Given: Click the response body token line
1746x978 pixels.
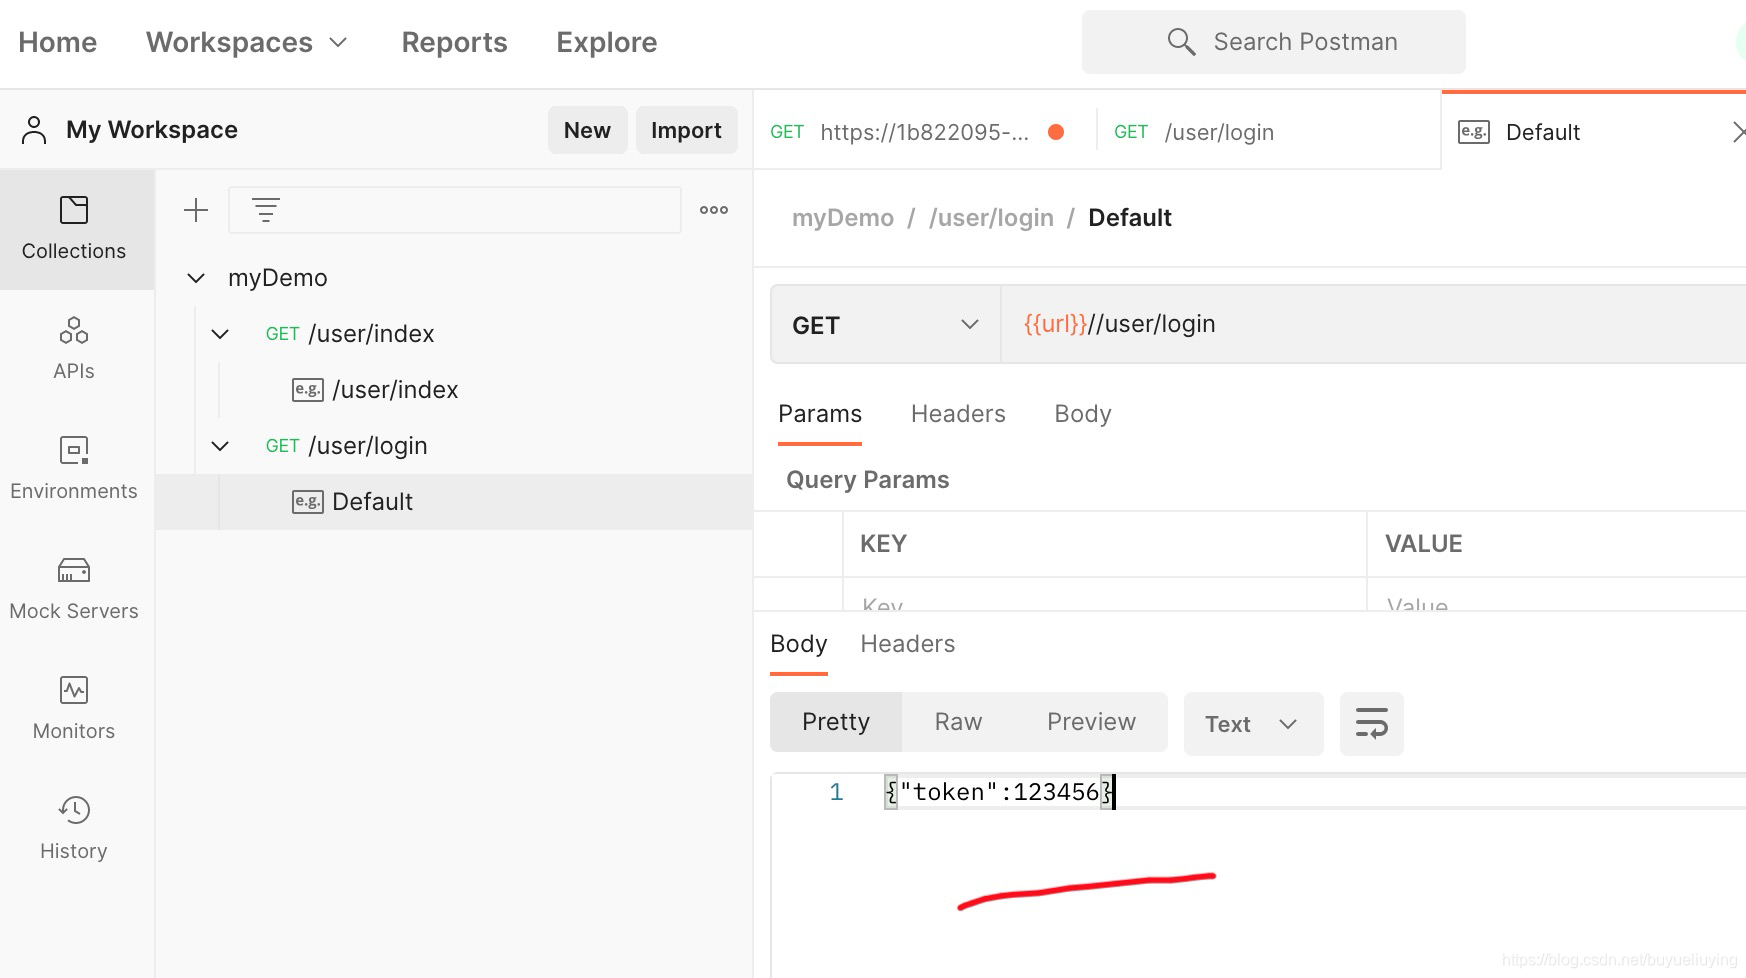Looking at the screenshot, I should [x=999, y=792].
